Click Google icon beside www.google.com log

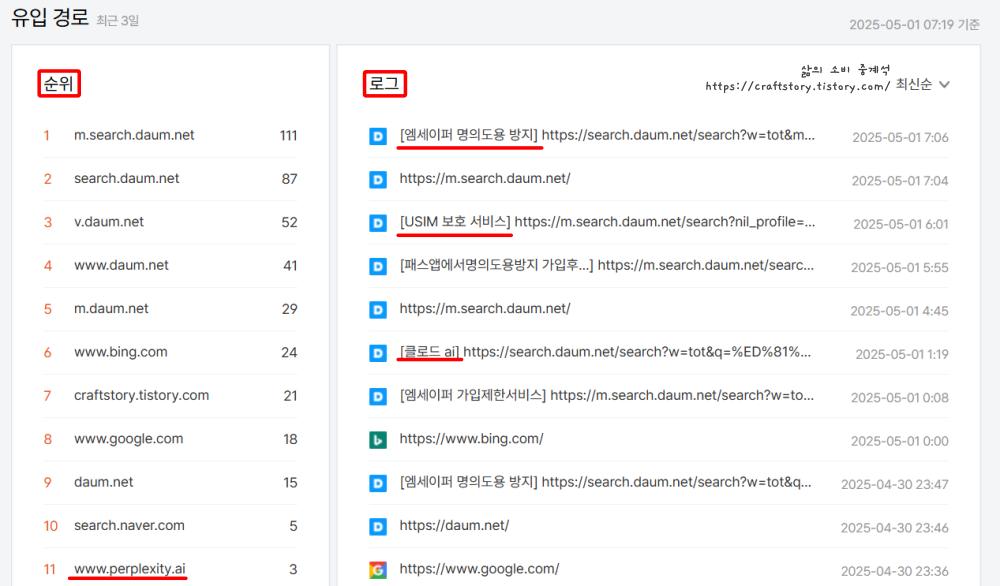pos(378,569)
